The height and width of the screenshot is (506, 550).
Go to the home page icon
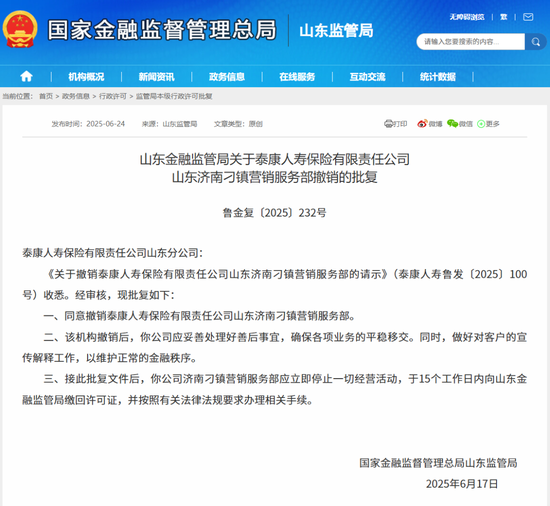click(x=26, y=76)
